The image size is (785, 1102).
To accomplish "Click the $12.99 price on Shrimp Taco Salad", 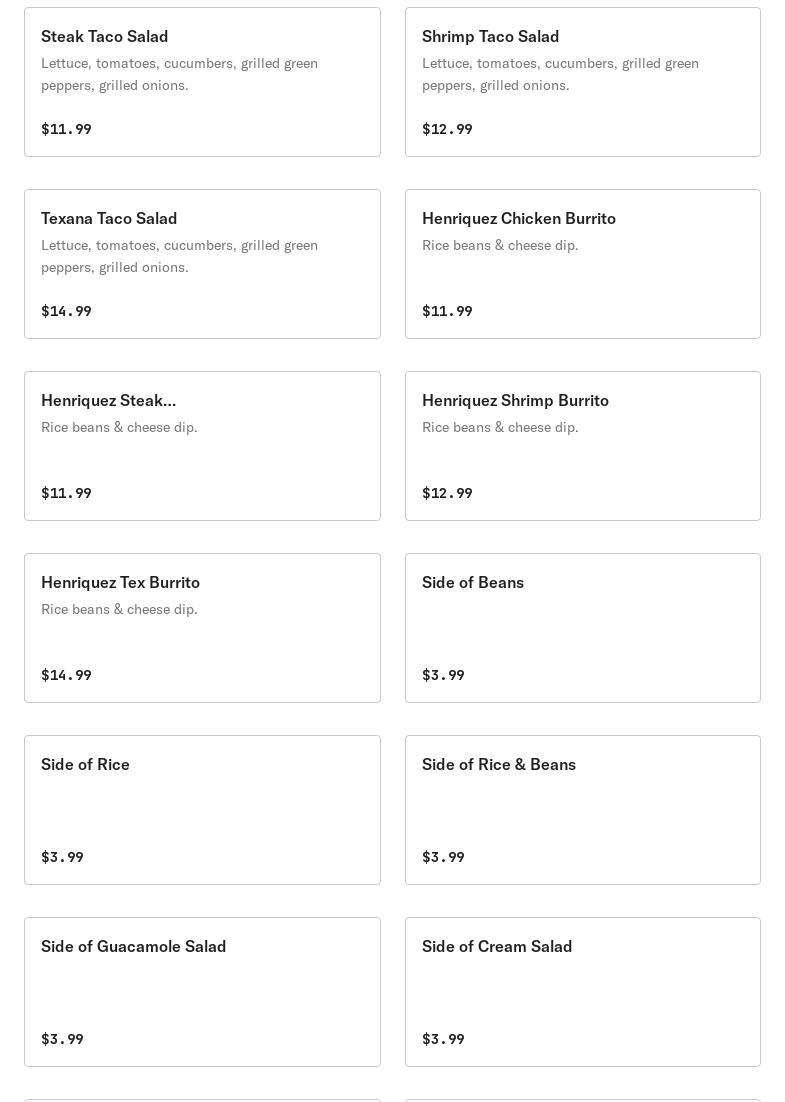I will 447,129.
